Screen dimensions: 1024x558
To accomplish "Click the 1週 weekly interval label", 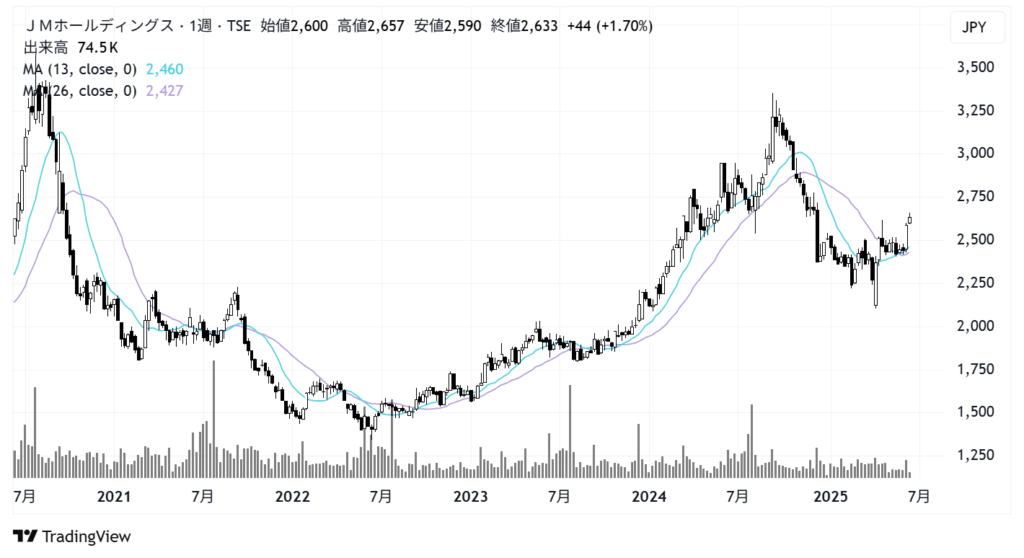I will pos(200,26).
